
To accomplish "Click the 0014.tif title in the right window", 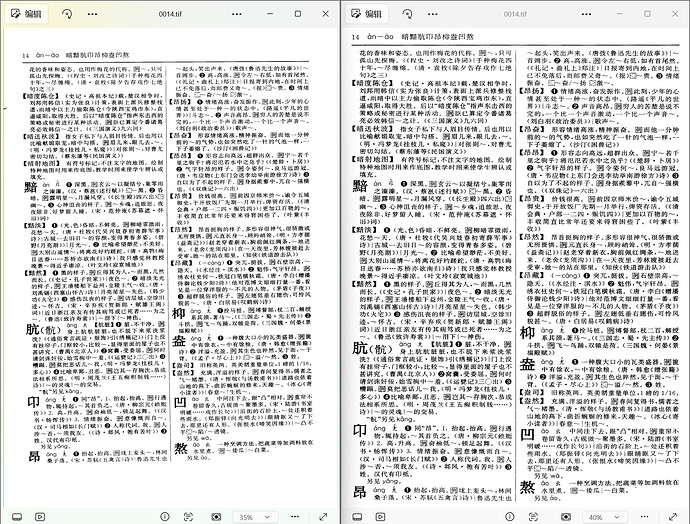I will point(515,14).
